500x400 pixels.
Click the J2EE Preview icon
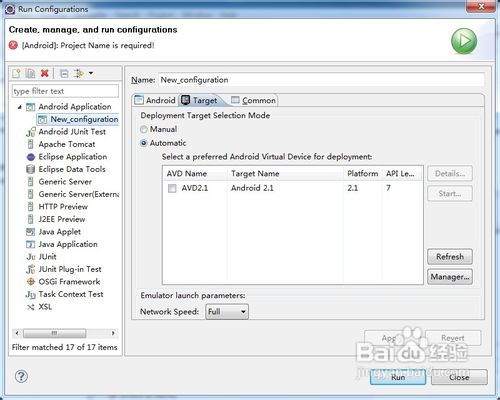(30, 219)
